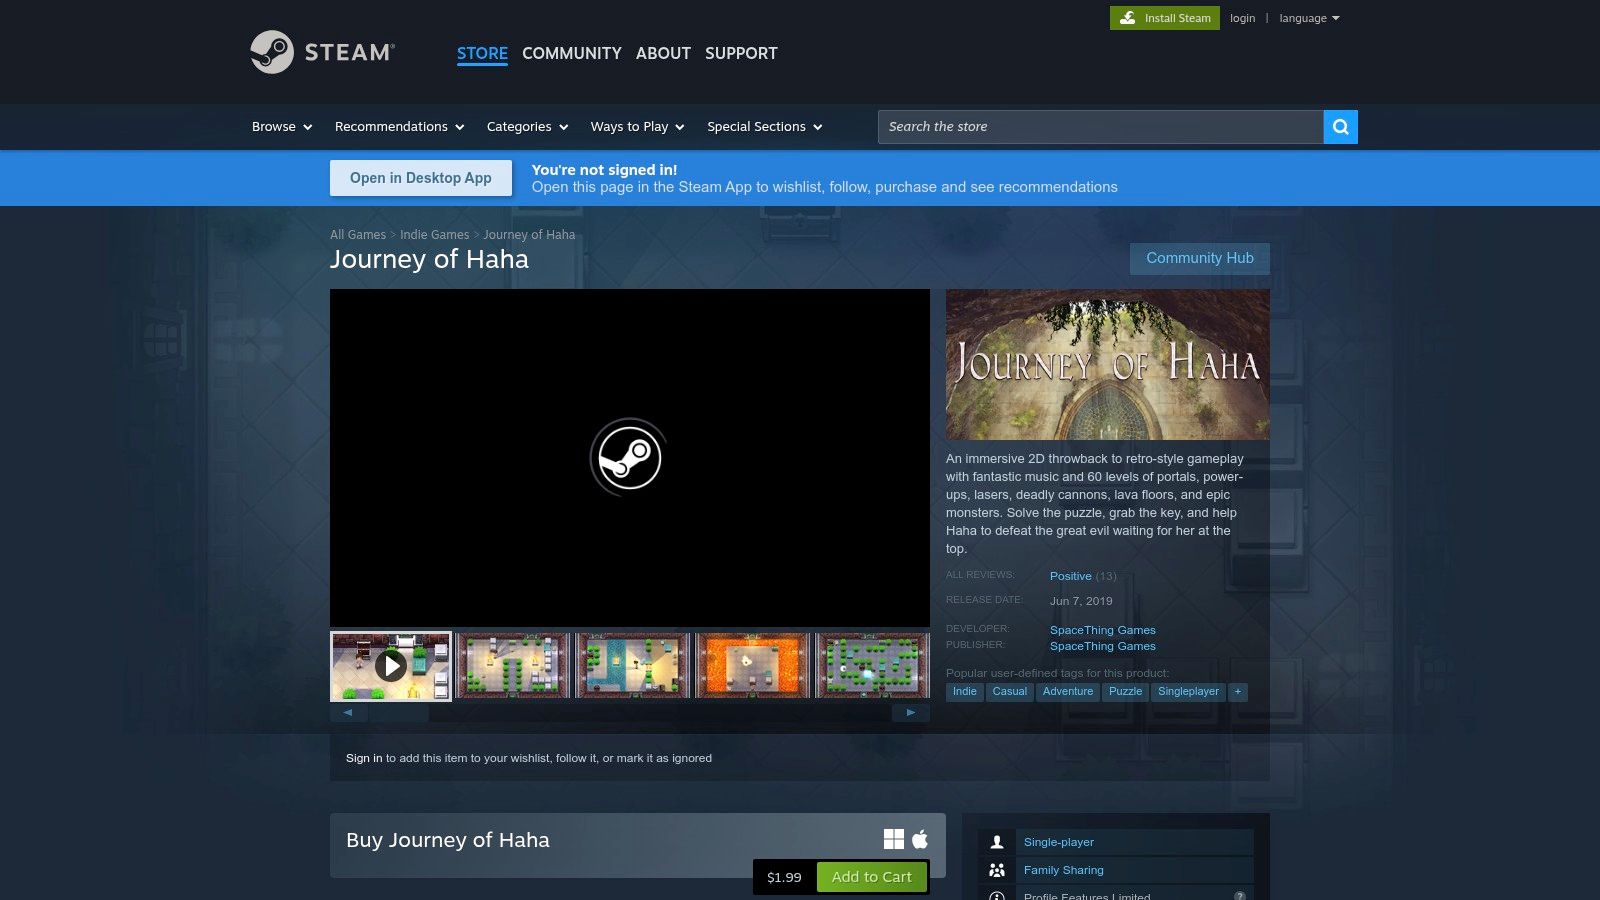Viewport: 1600px width, 900px height.
Task: Visit SpaceThing Games developer page
Action: pos(1102,629)
